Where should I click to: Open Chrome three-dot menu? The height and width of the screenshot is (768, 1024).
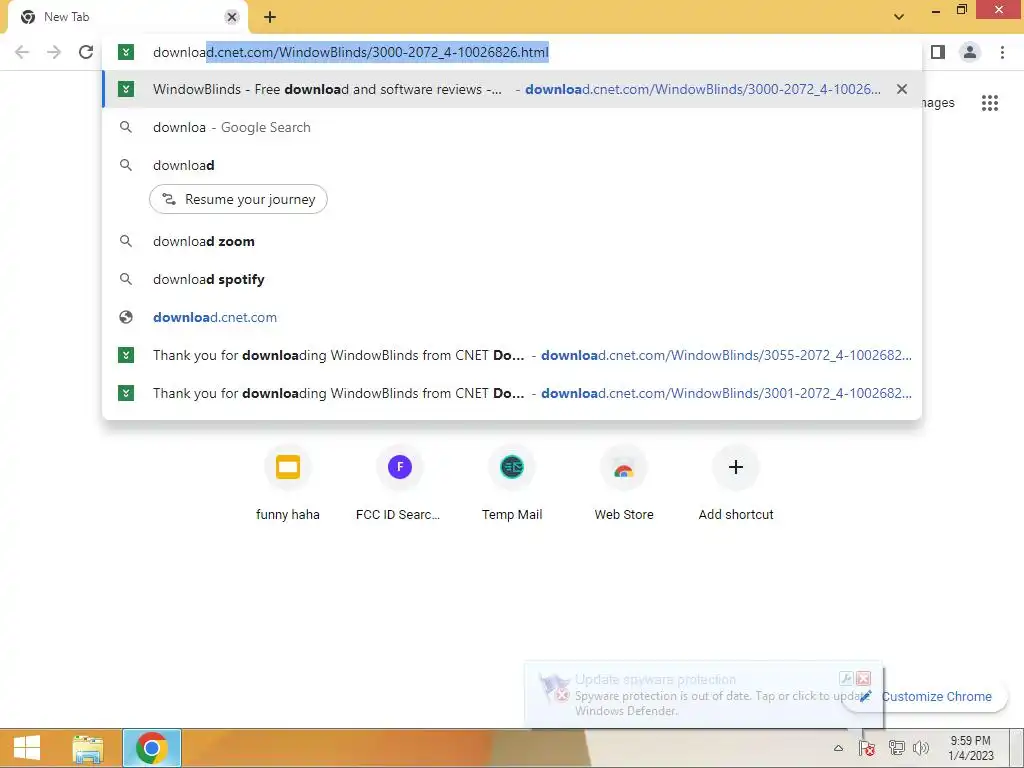click(1002, 52)
